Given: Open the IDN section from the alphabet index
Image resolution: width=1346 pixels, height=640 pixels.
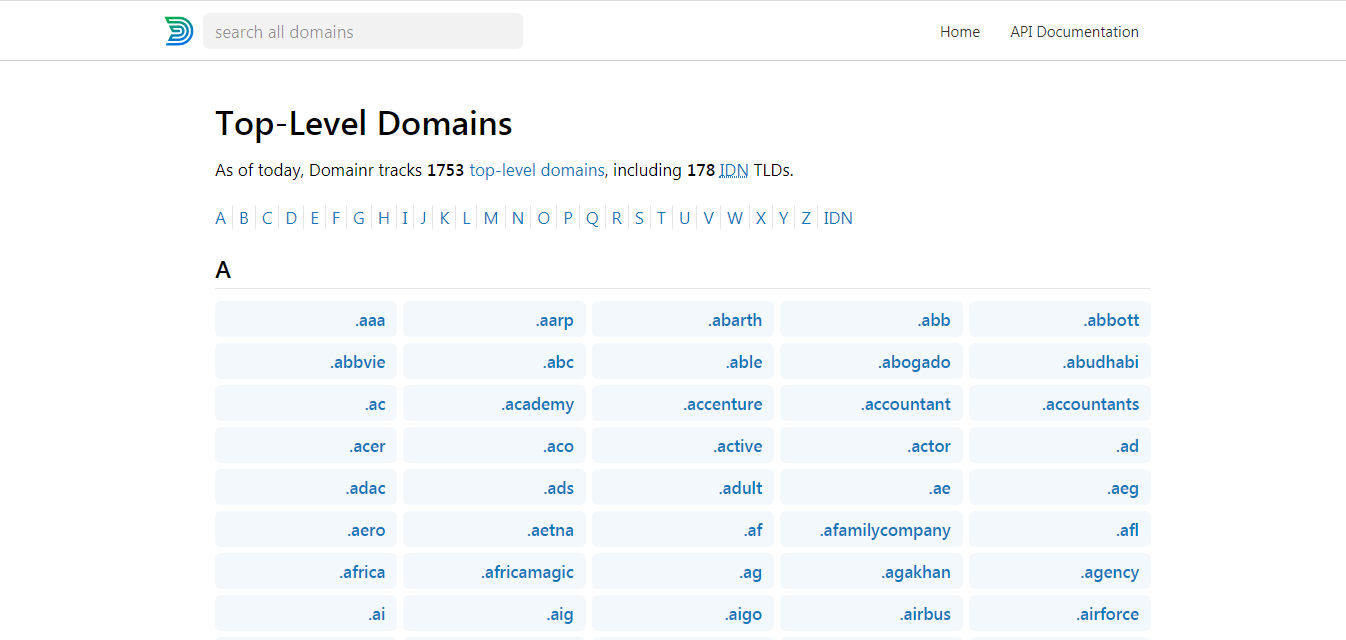Looking at the screenshot, I should click(838, 217).
